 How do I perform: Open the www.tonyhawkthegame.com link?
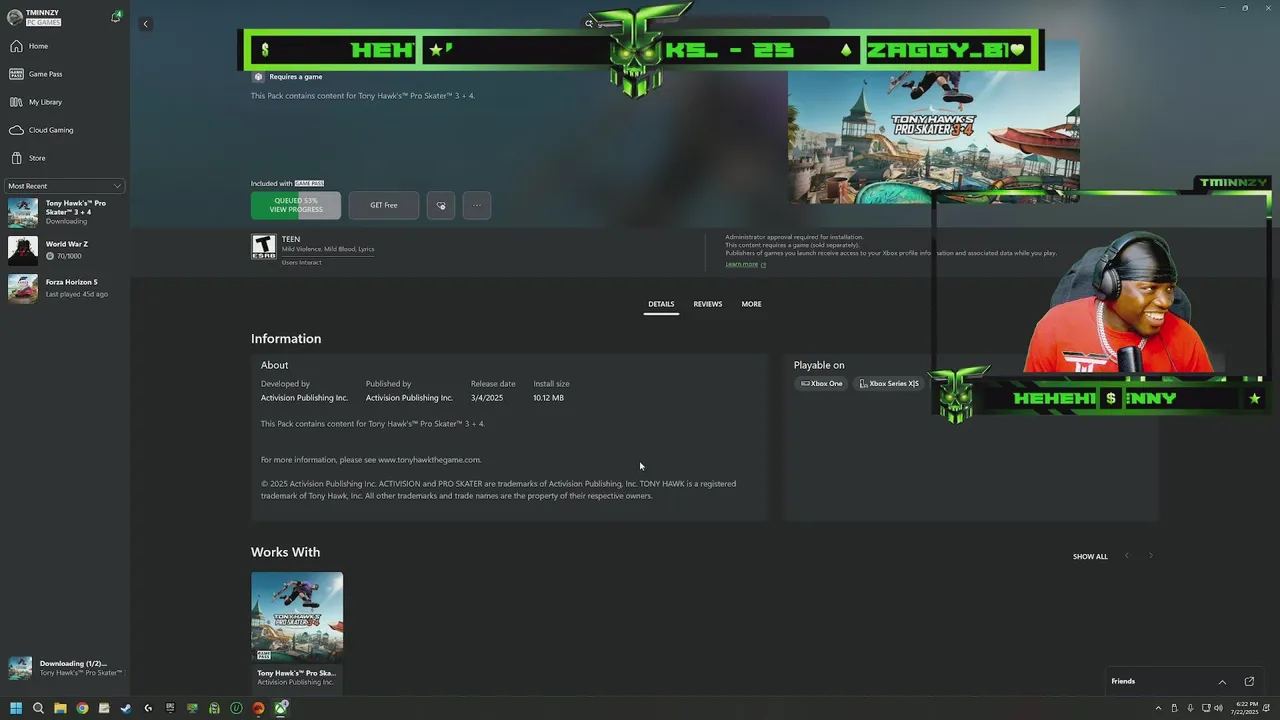(x=429, y=460)
